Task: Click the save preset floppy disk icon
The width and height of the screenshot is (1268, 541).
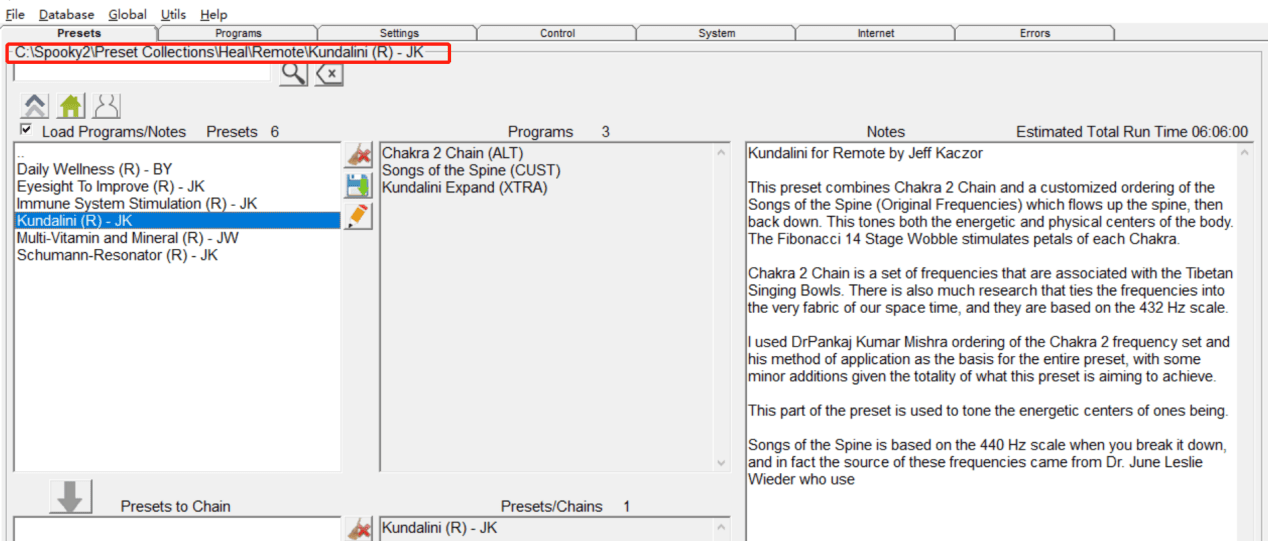Action: coord(358,186)
